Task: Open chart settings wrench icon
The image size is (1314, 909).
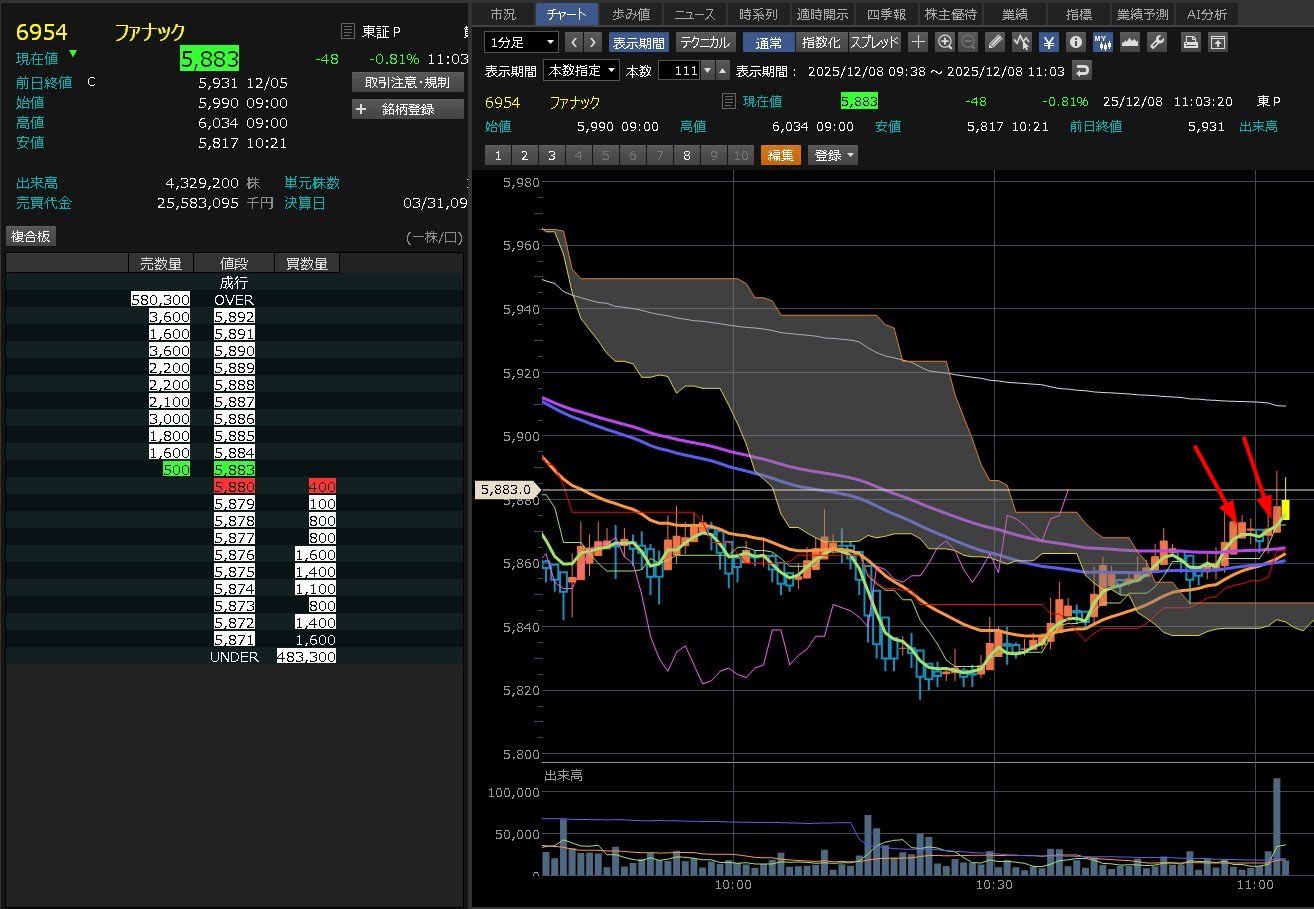Action: (x=1157, y=42)
